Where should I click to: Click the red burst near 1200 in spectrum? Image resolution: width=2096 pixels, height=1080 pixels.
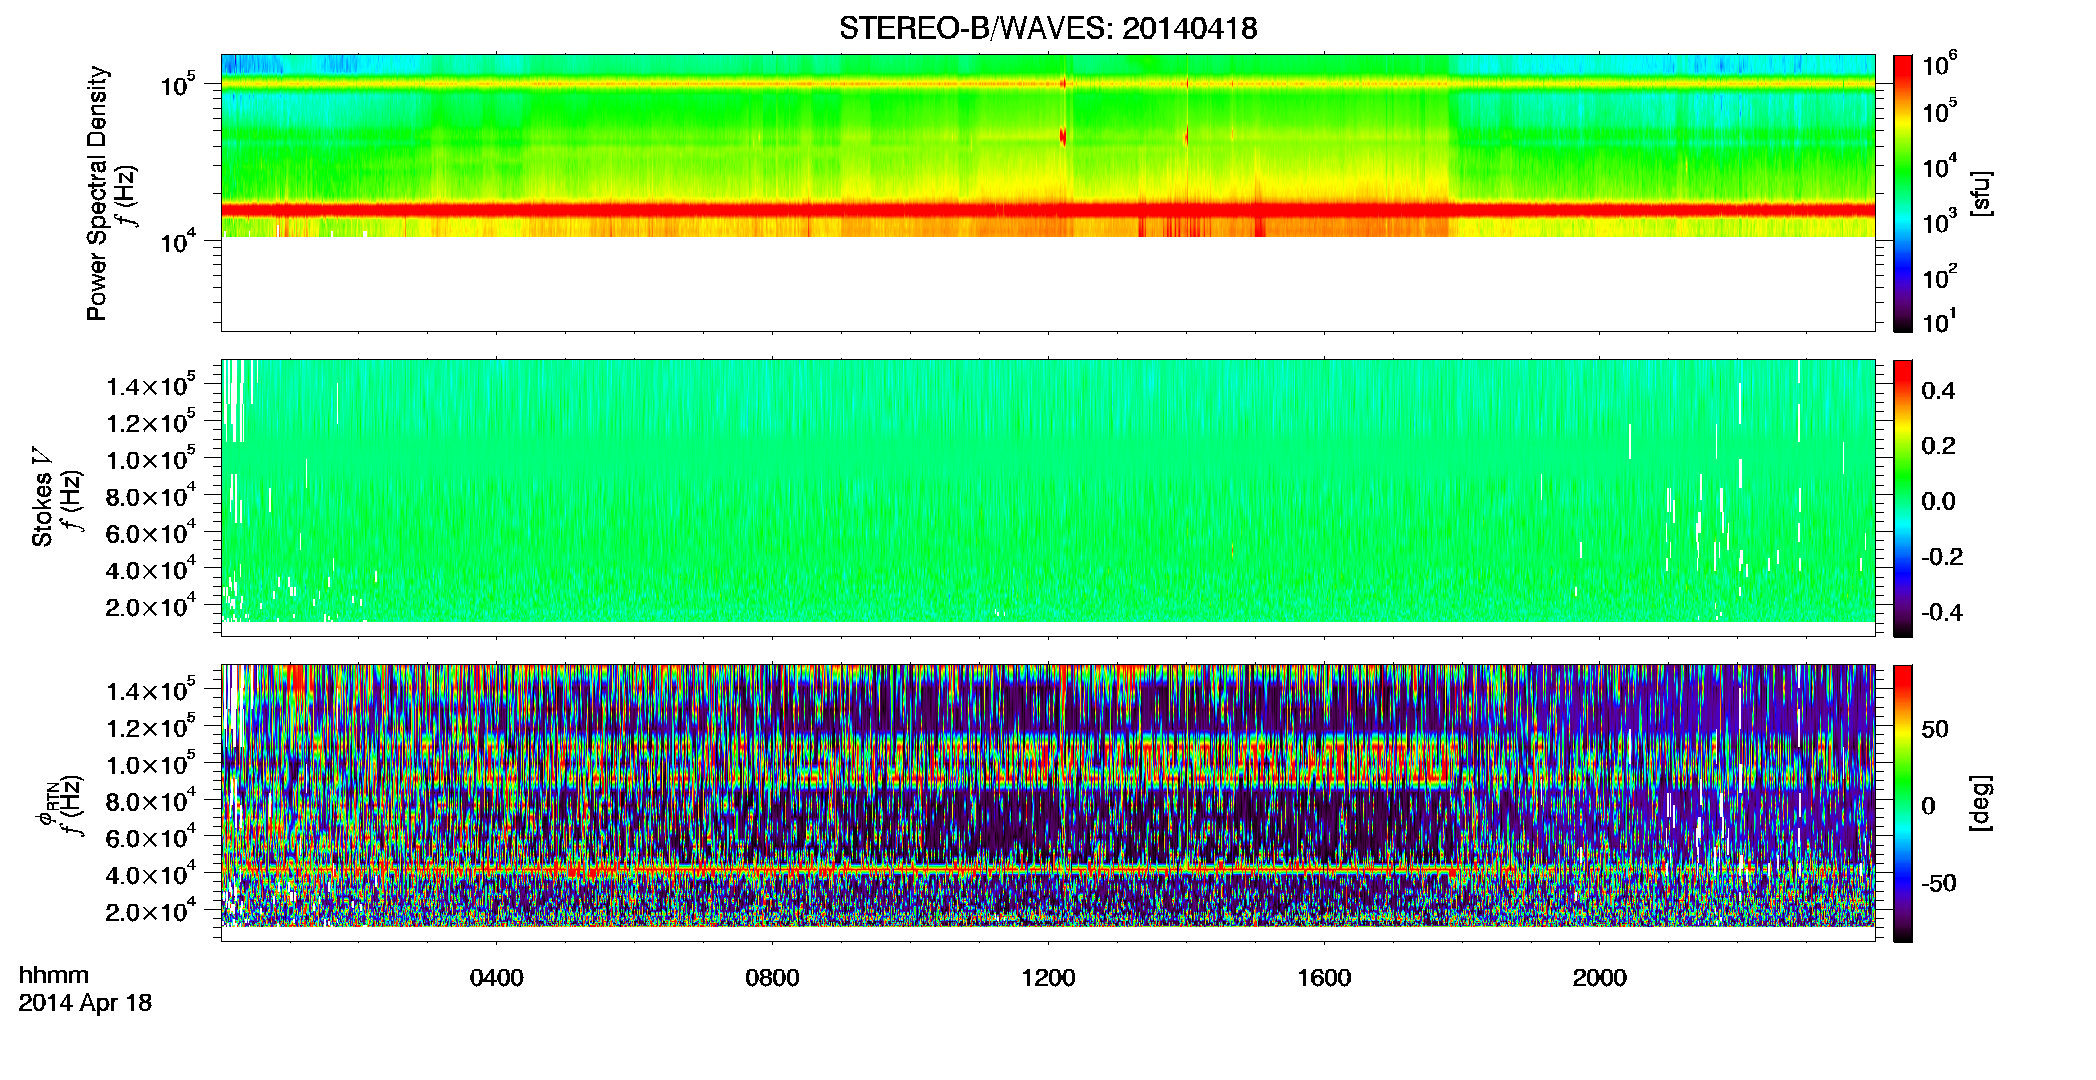[x=1063, y=136]
